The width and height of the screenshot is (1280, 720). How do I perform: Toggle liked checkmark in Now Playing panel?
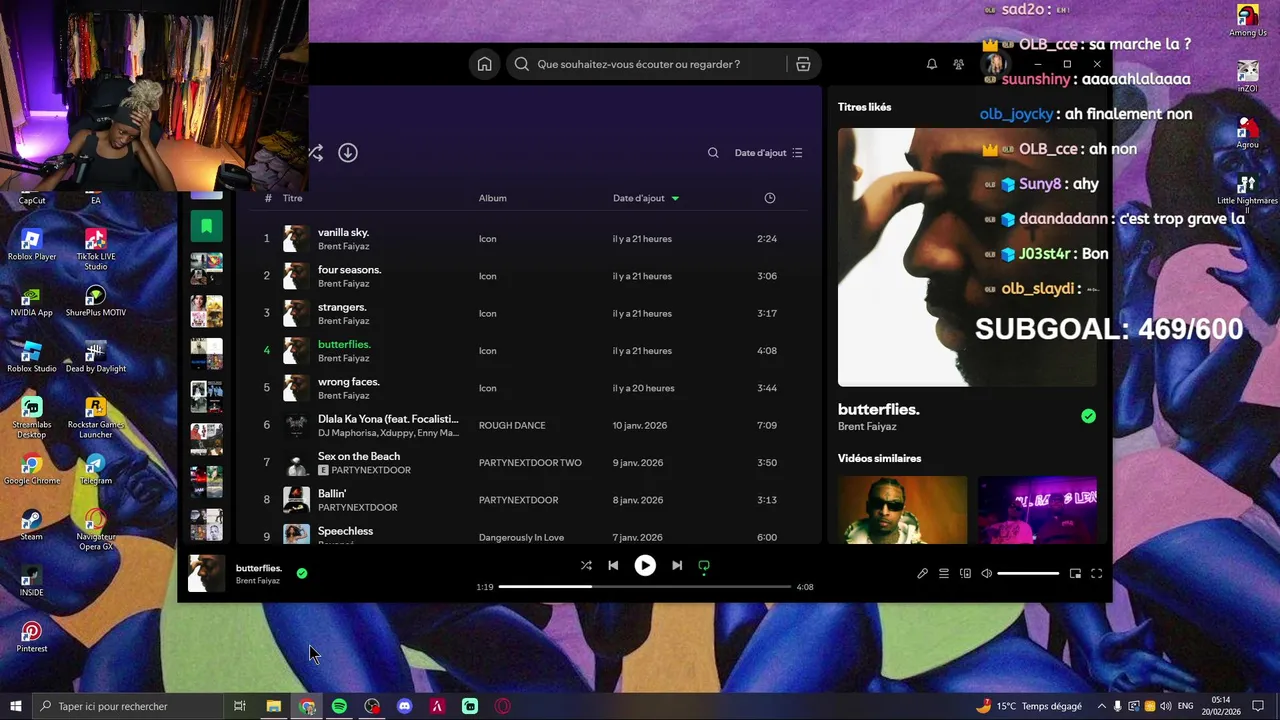click(1088, 416)
